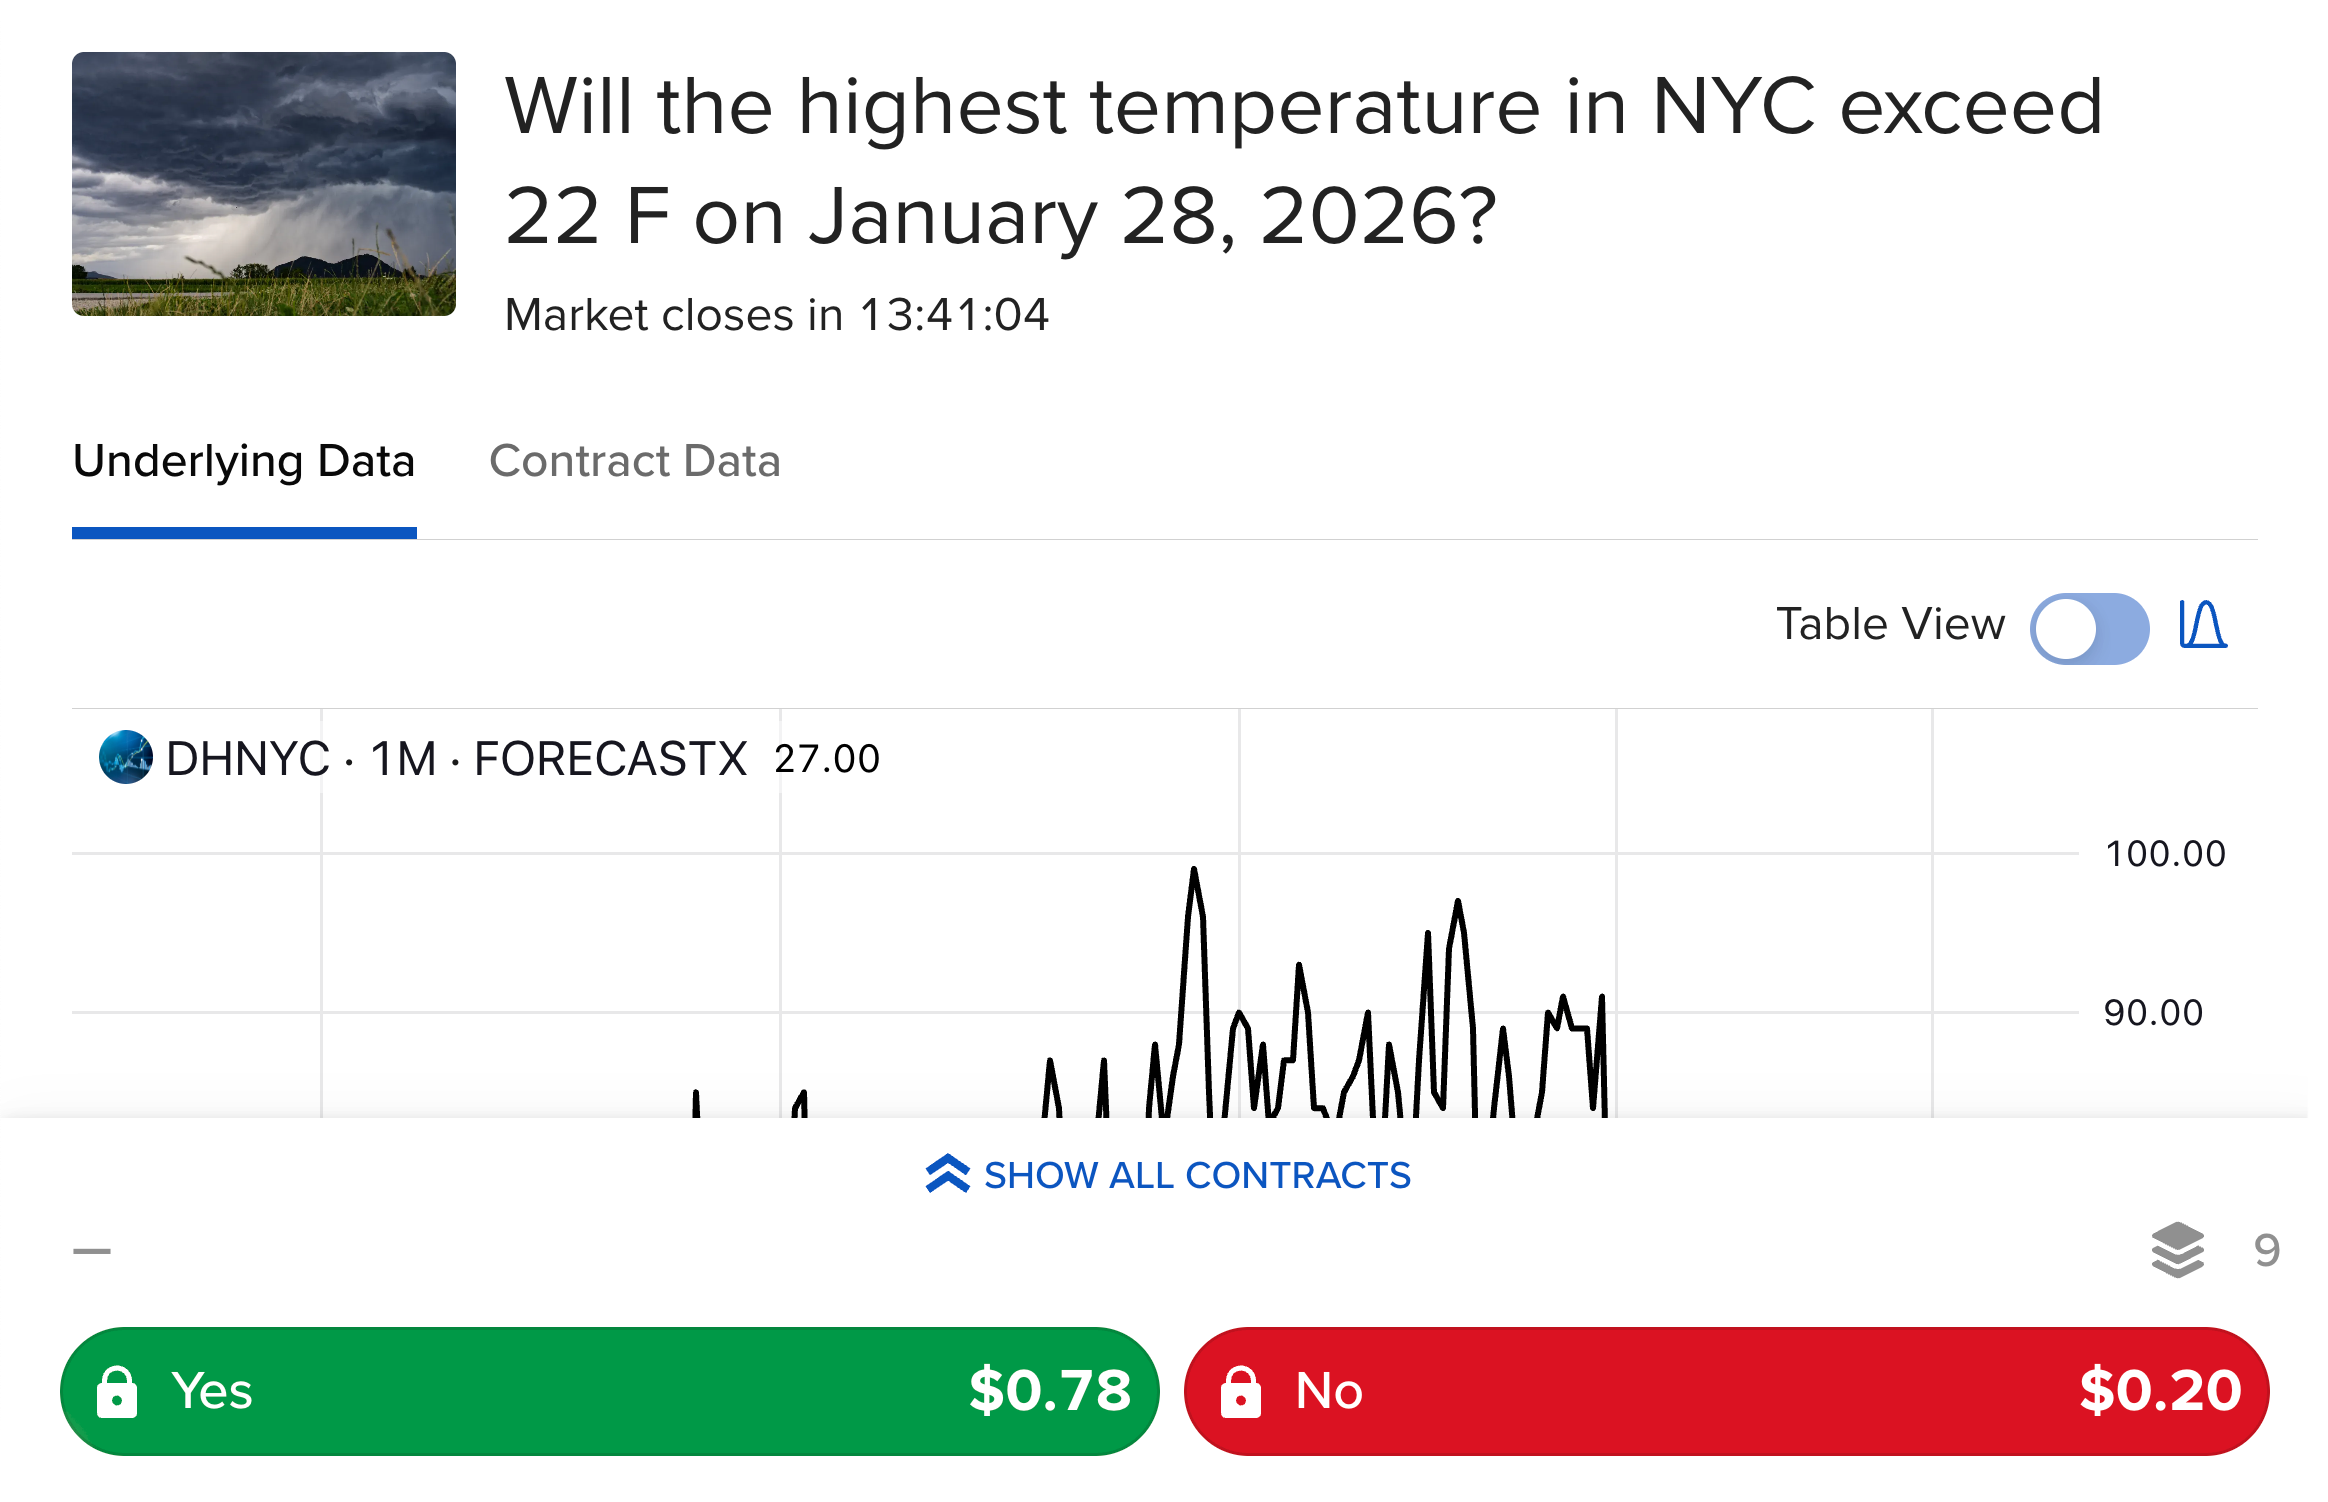Click the contract count number 9

point(2266,1250)
